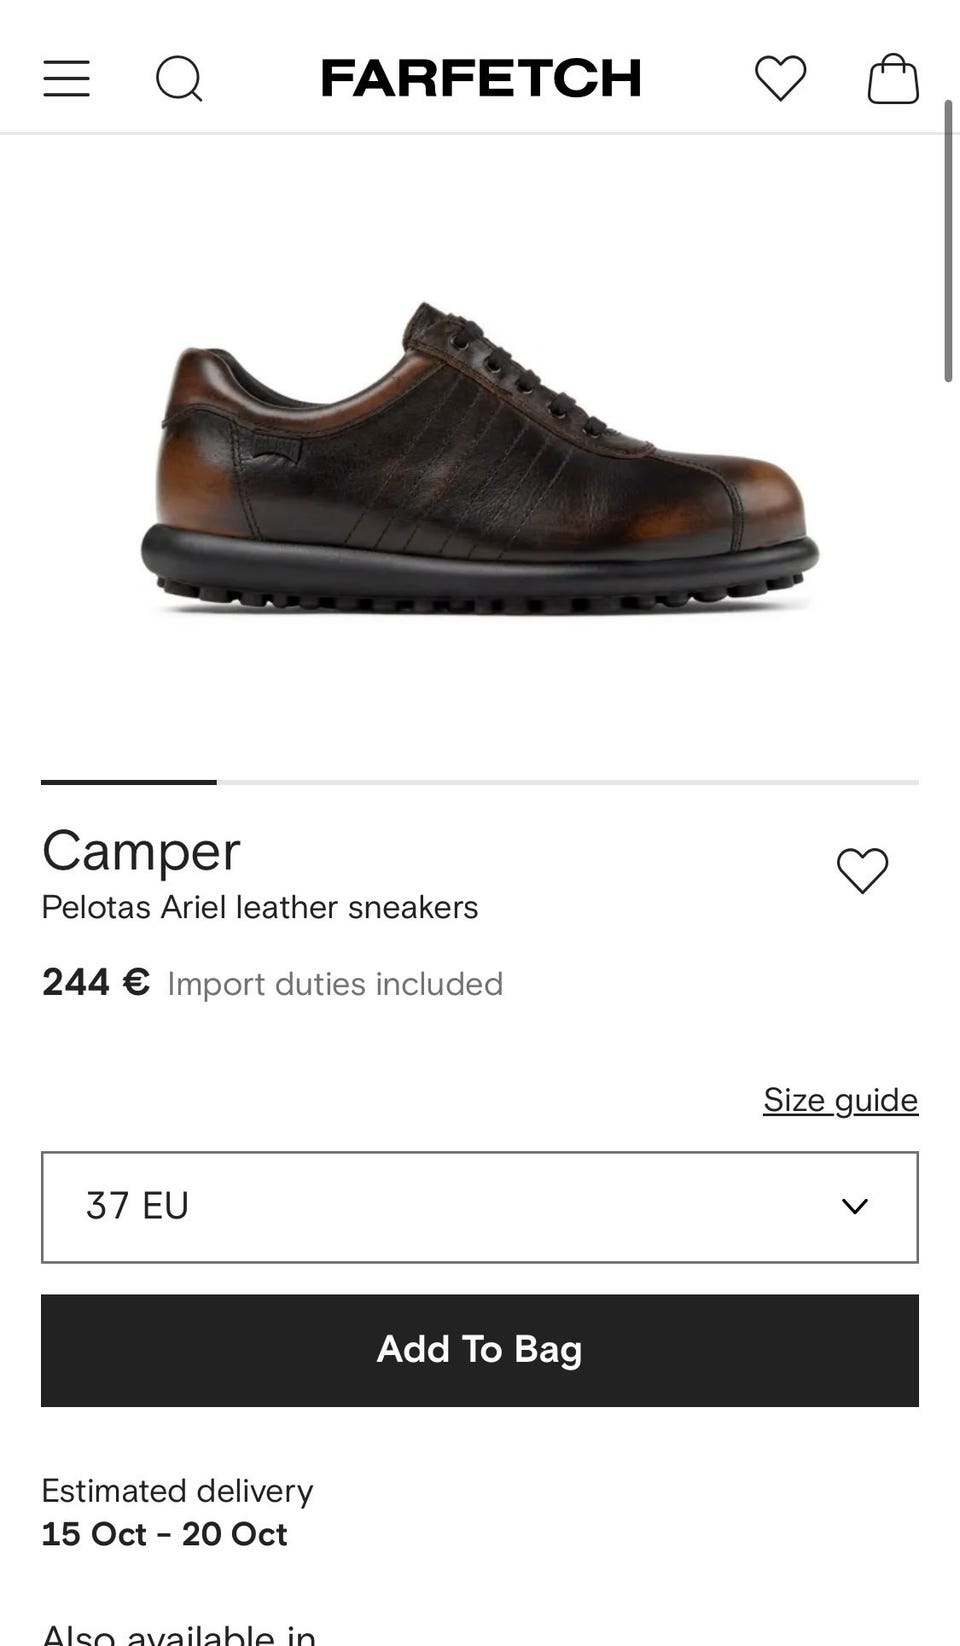Open the Size guide link

[840, 1100]
